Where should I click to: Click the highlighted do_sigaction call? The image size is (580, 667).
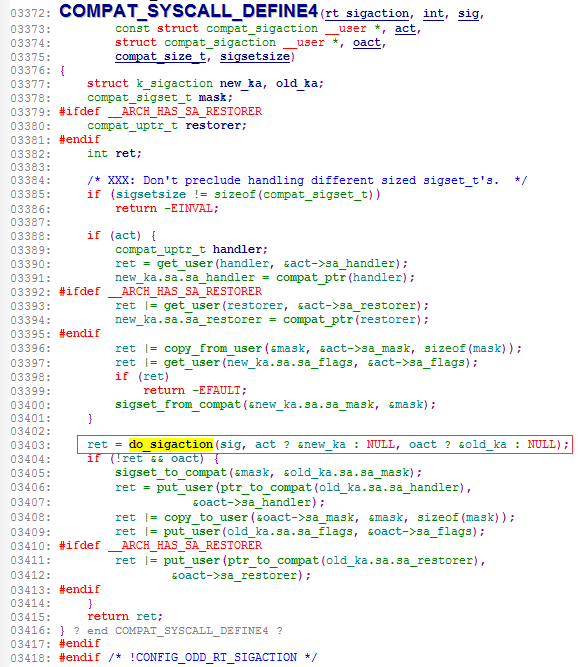(171, 445)
